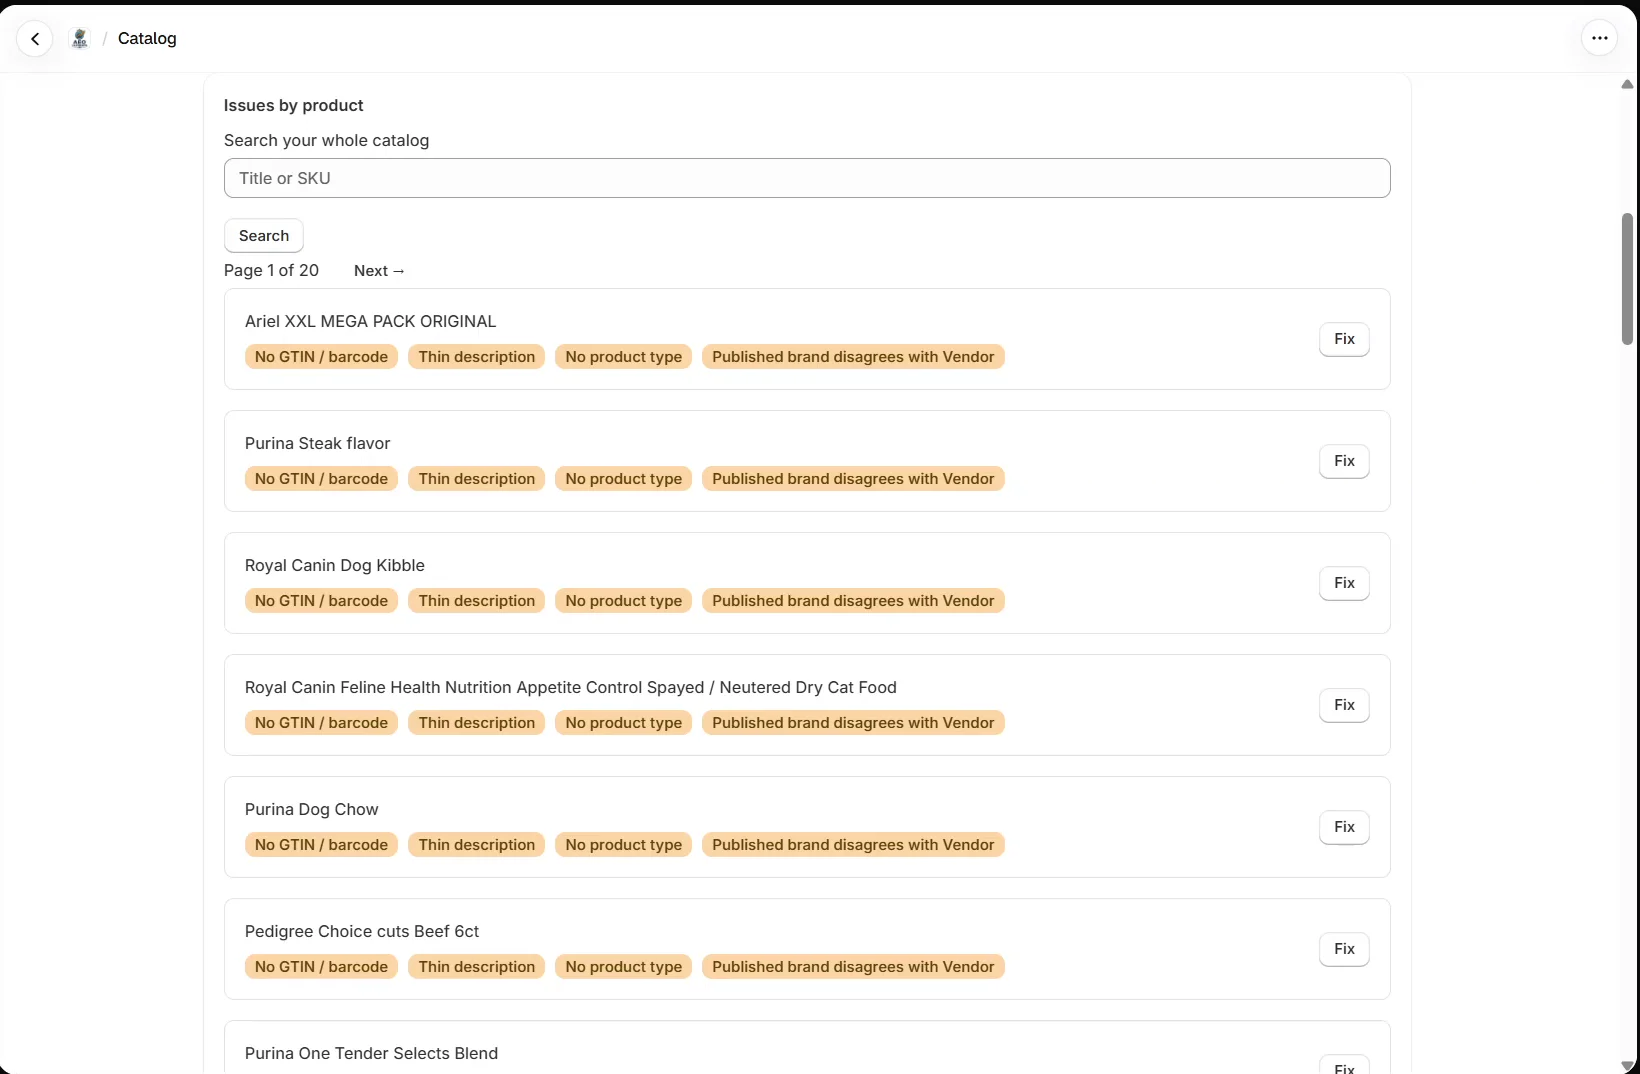Click 'Page 1 of 20' indicator
The height and width of the screenshot is (1074, 1640).
pyautogui.click(x=271, y=271)
